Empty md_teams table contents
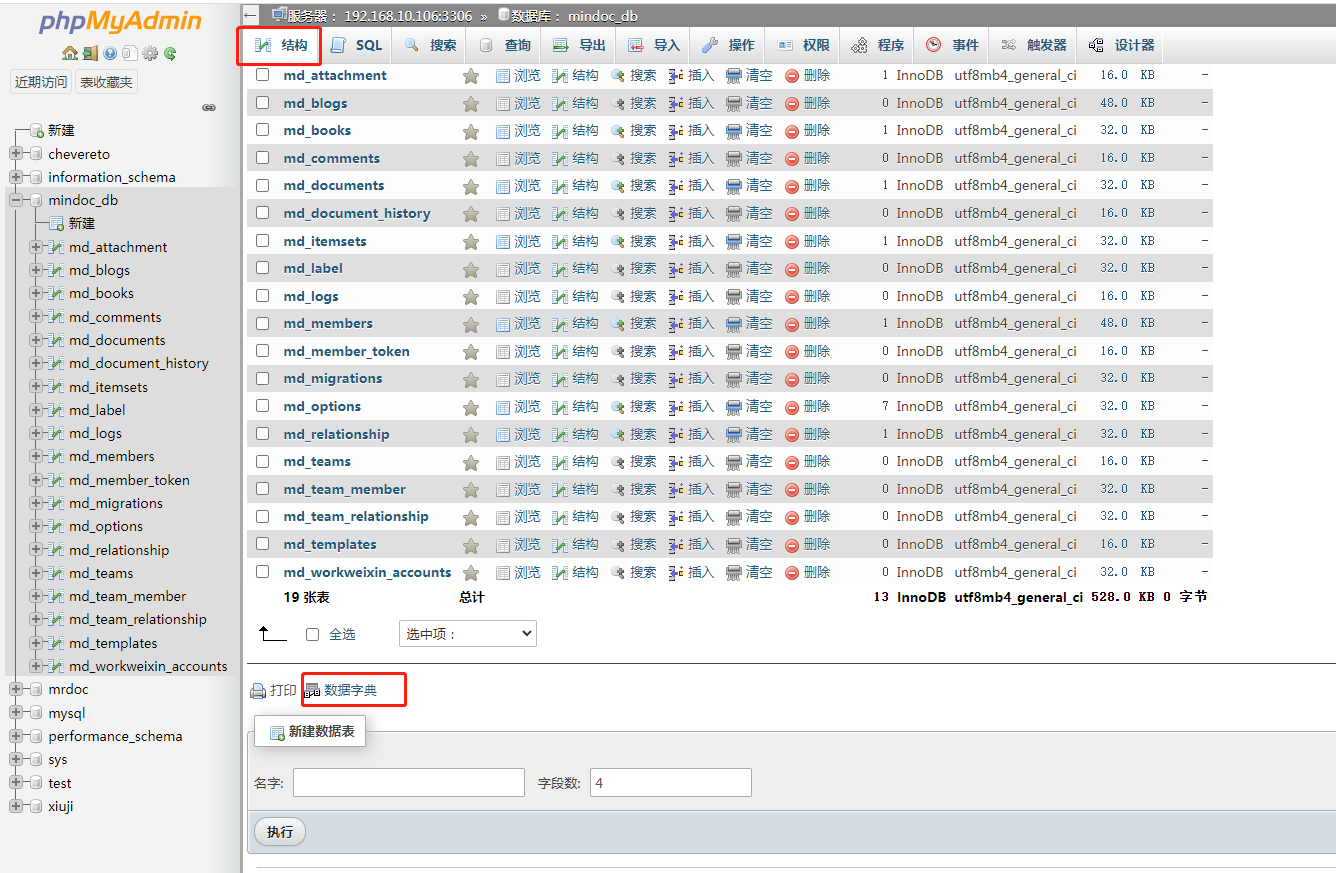 point(749,461)
